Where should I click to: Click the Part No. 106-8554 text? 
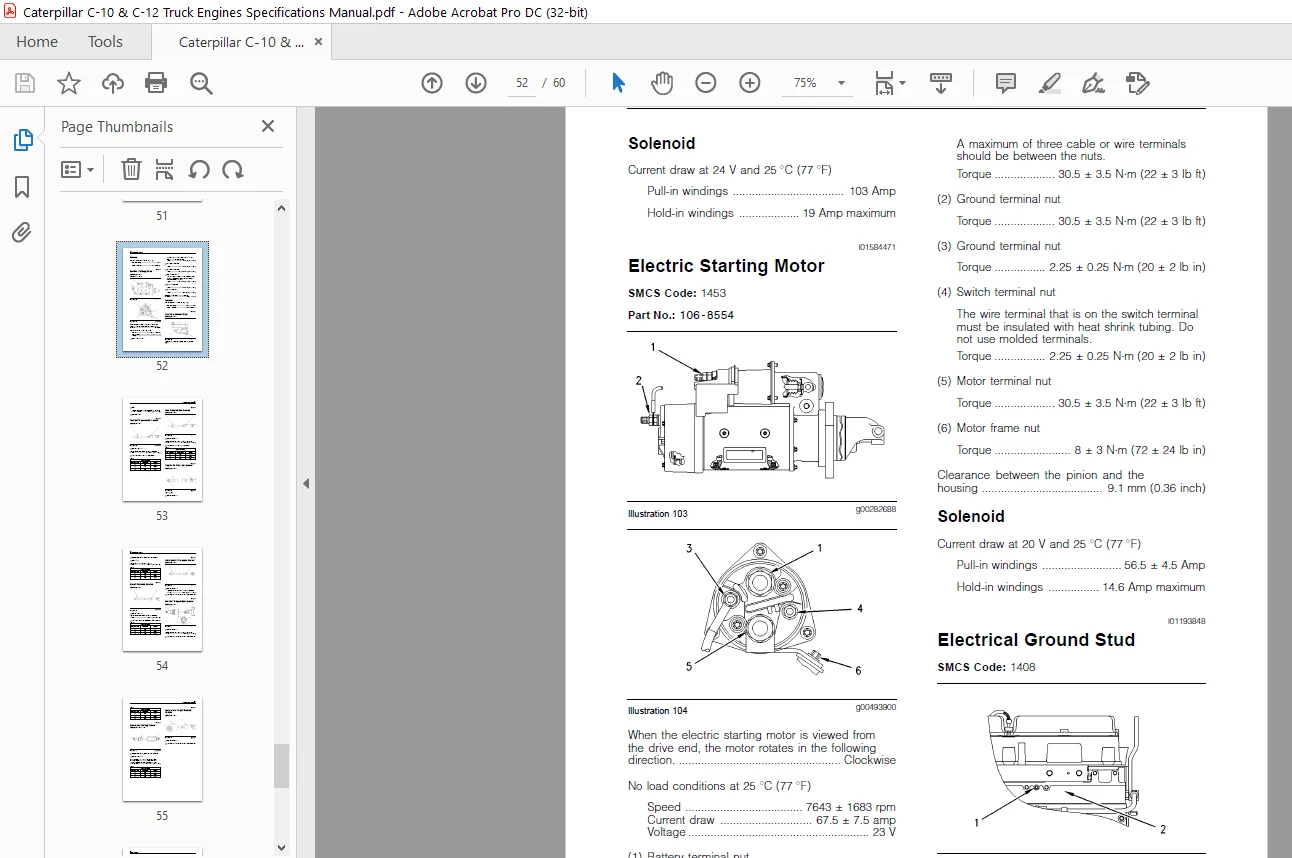coord(681,315)
